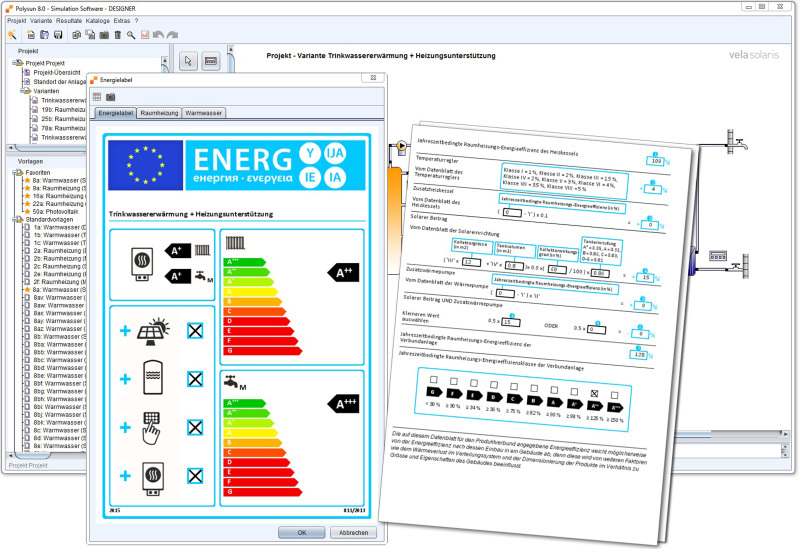Viewport: 800px width, 549px height.
Task: Toggle the storage tank checkbox on the label
Action: point(195,379)
